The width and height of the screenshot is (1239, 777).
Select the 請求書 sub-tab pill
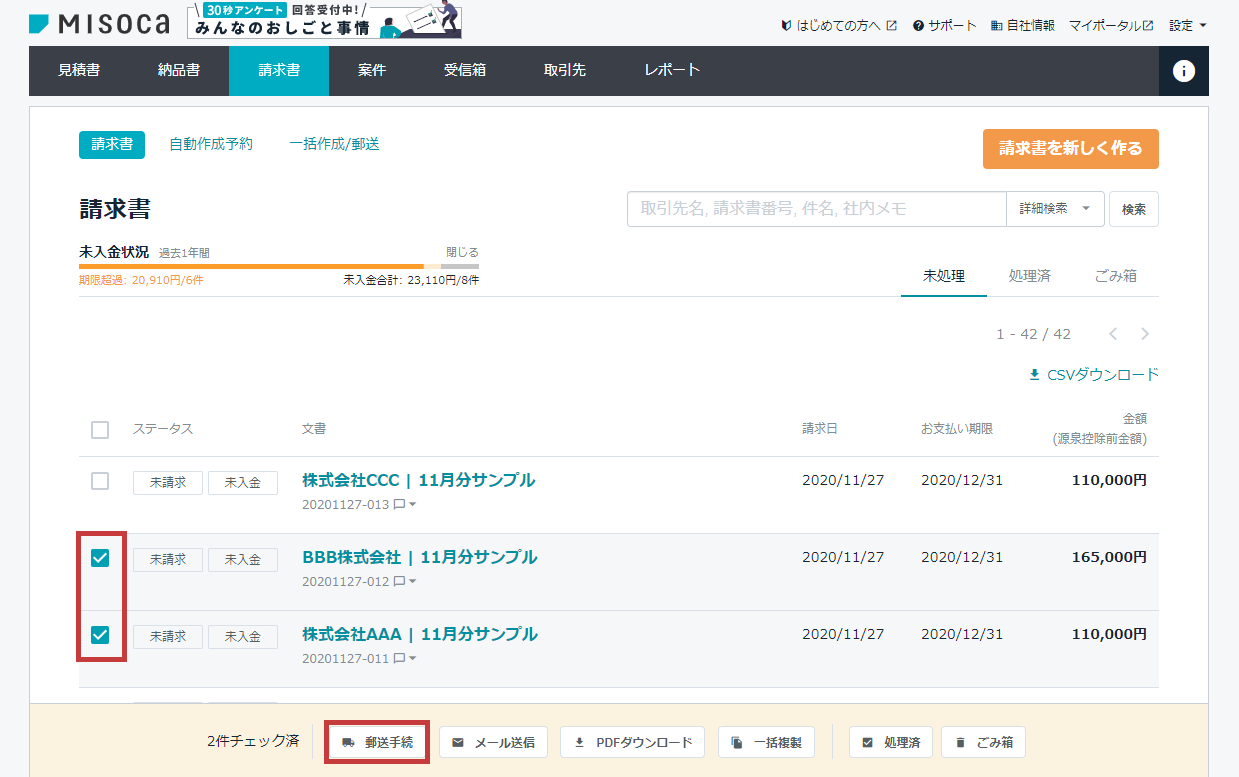[112, 144]
